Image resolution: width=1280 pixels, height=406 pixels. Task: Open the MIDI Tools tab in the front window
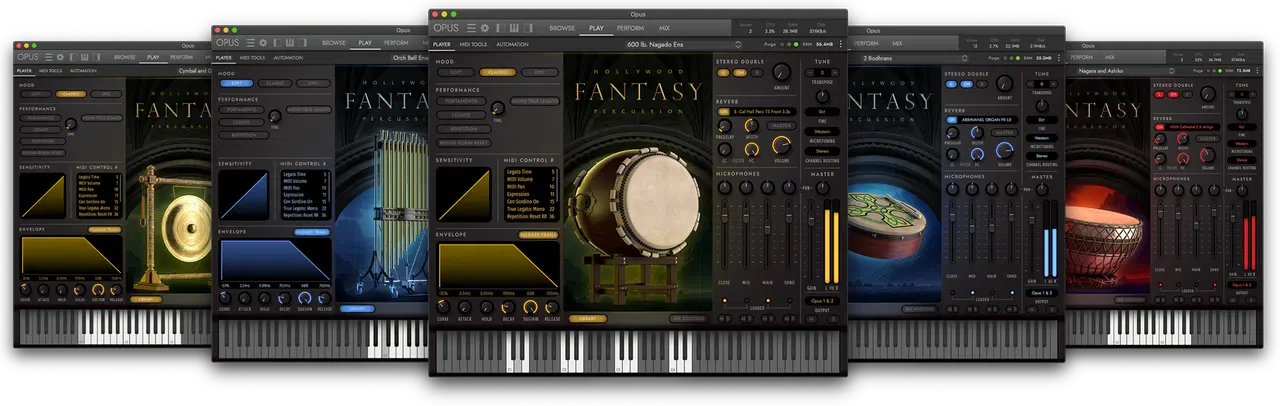click(474, 44)
